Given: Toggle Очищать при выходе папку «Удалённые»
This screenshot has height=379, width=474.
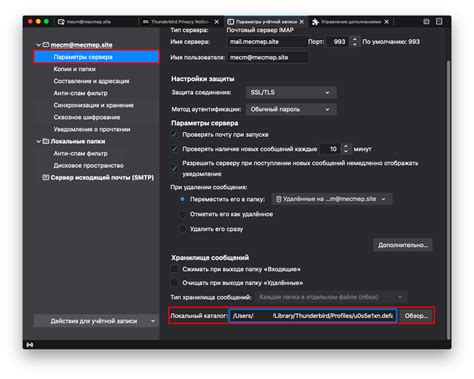Looking at the screenshot, I should (x=174, y=283).
